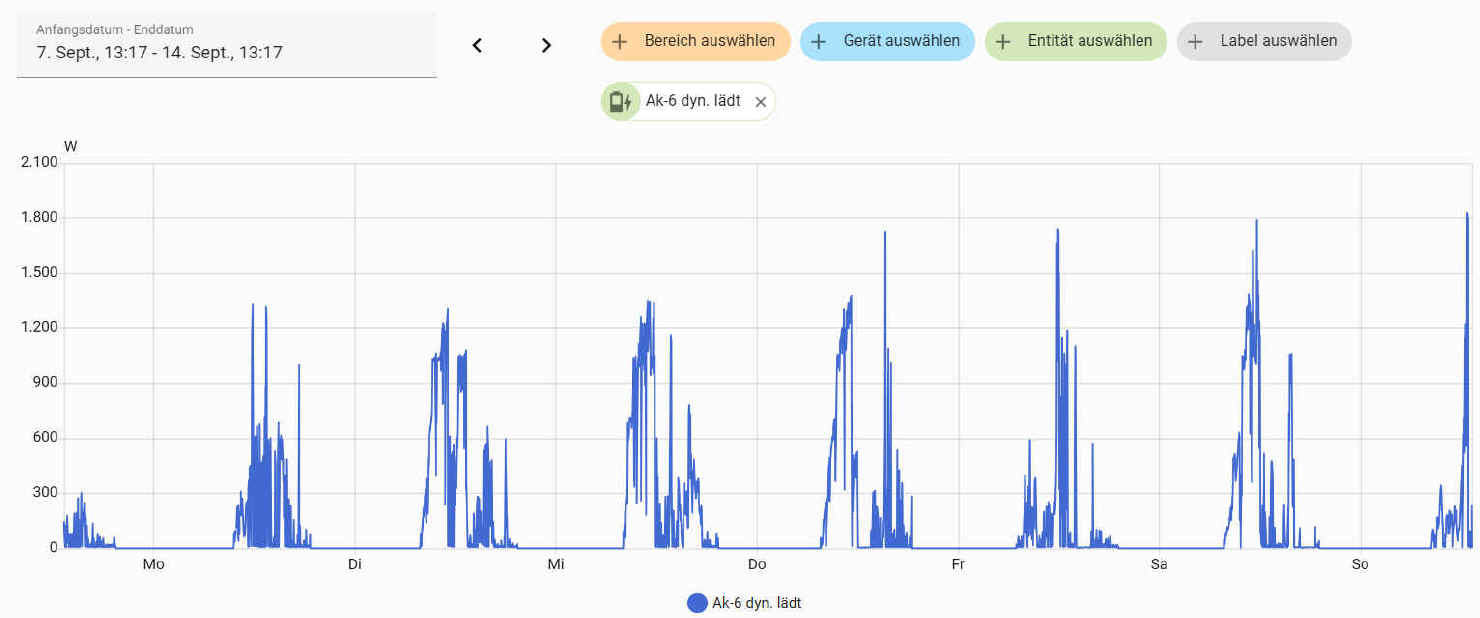Advance to the next time range
Image resolution: width=1480 pixels, height=618 pixels.
point(546,45)
